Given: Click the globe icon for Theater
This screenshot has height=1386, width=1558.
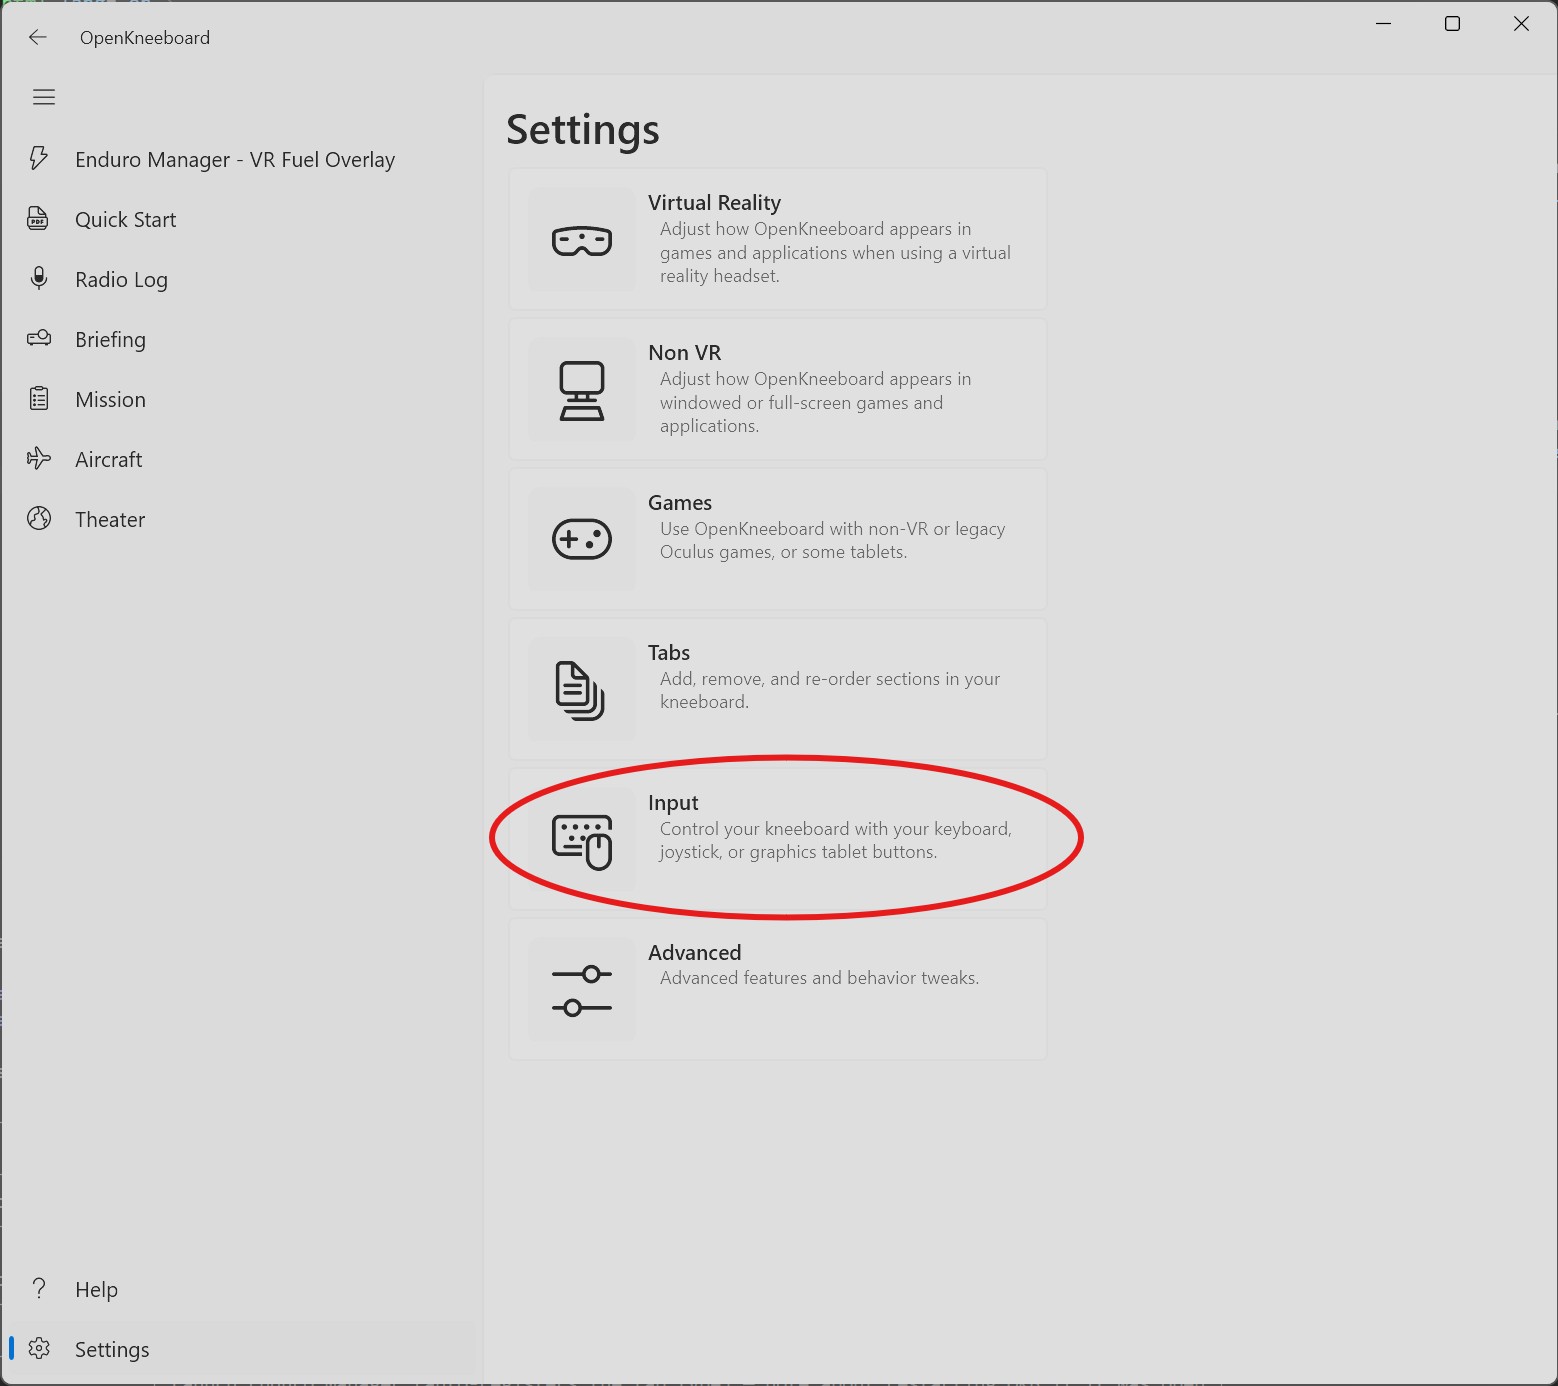Looking at the screenshot, I should point(39,518).
